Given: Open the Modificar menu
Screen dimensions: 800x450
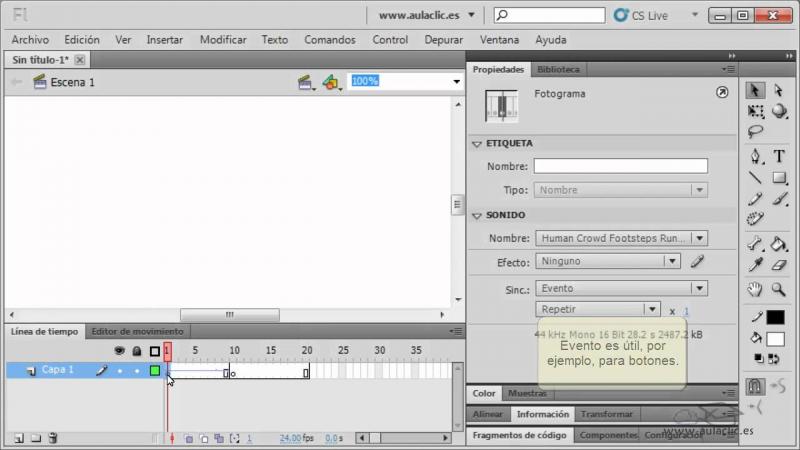Looking at the screenshot, I should tap(223, 40).
